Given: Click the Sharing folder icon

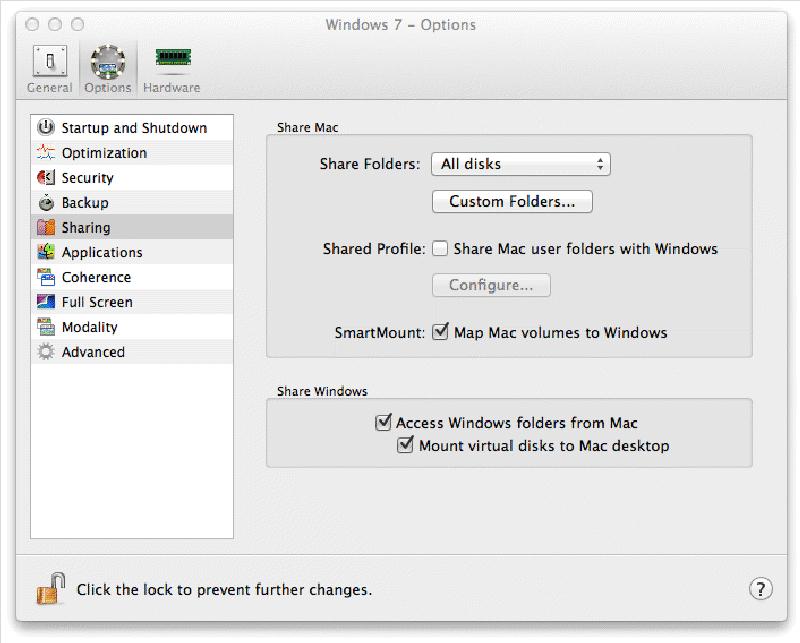Looking at the screenshot, I should point(46,227).
